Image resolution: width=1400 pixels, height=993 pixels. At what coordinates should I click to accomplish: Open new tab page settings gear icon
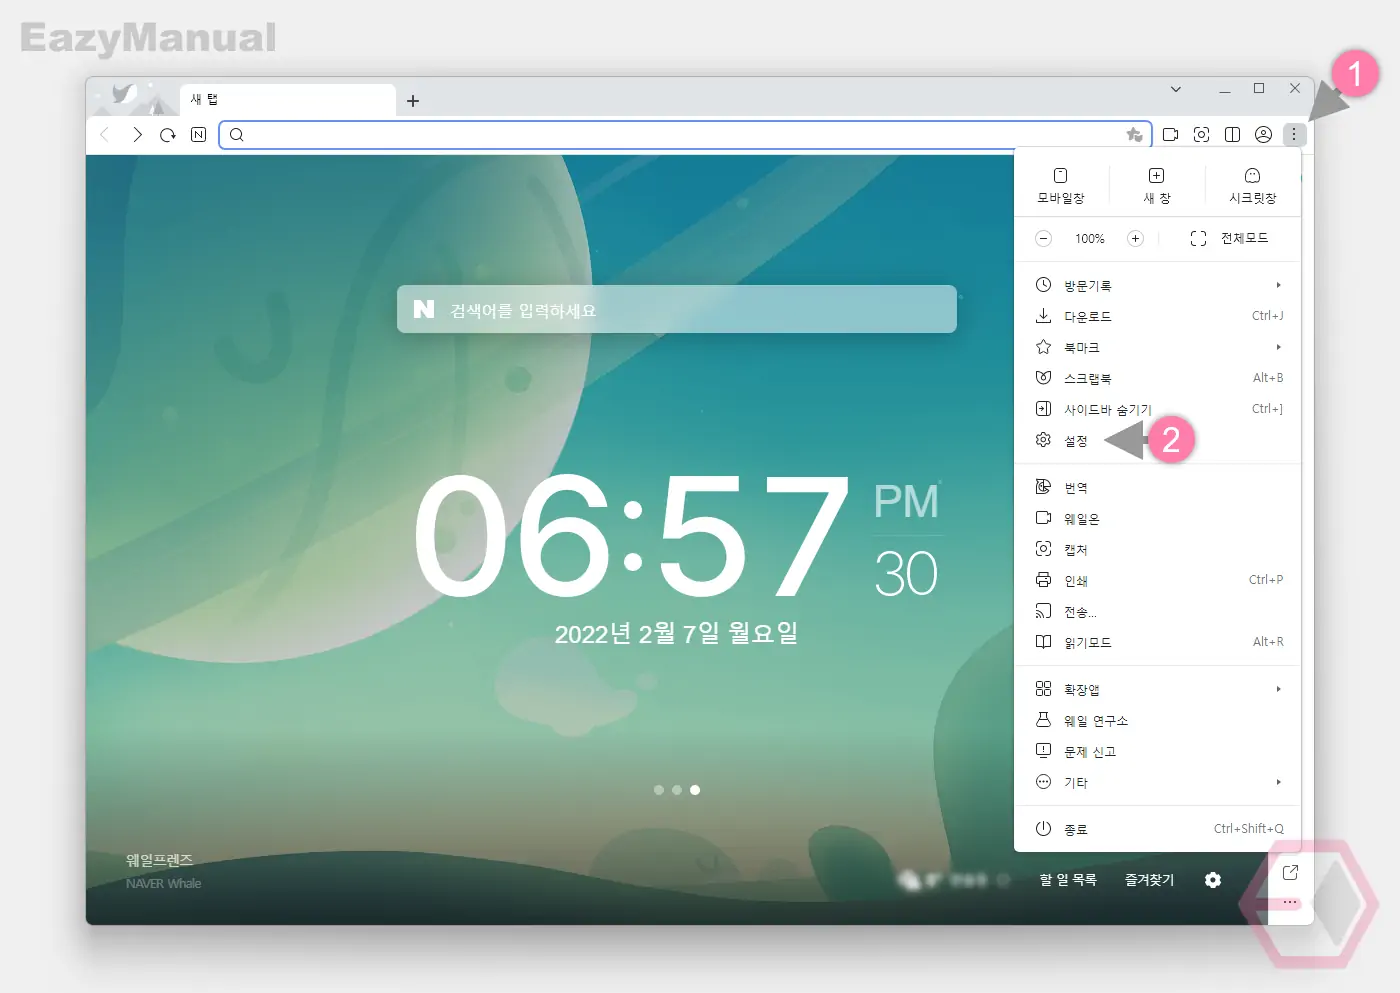[1213, 880]
